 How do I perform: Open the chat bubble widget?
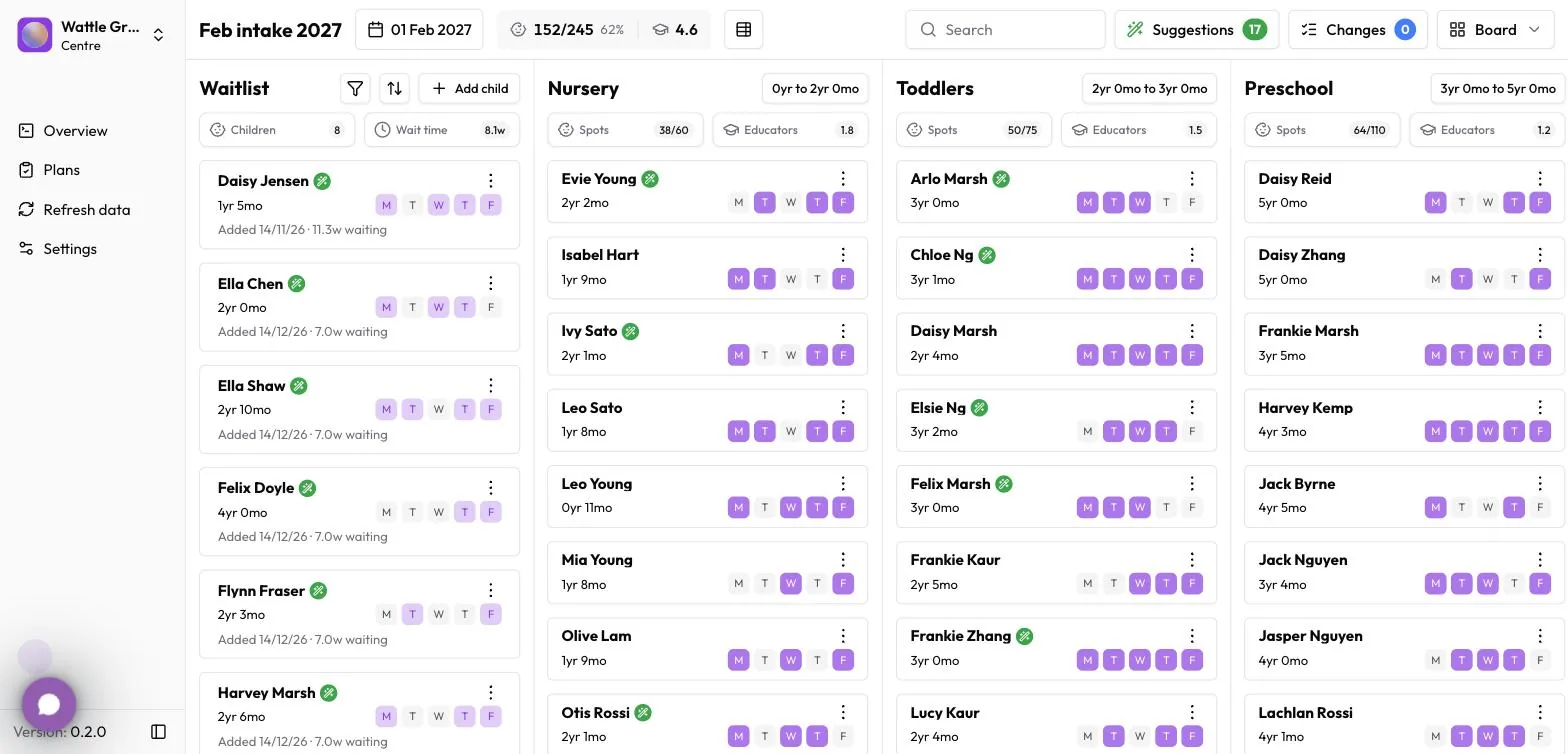coord(49,704)
